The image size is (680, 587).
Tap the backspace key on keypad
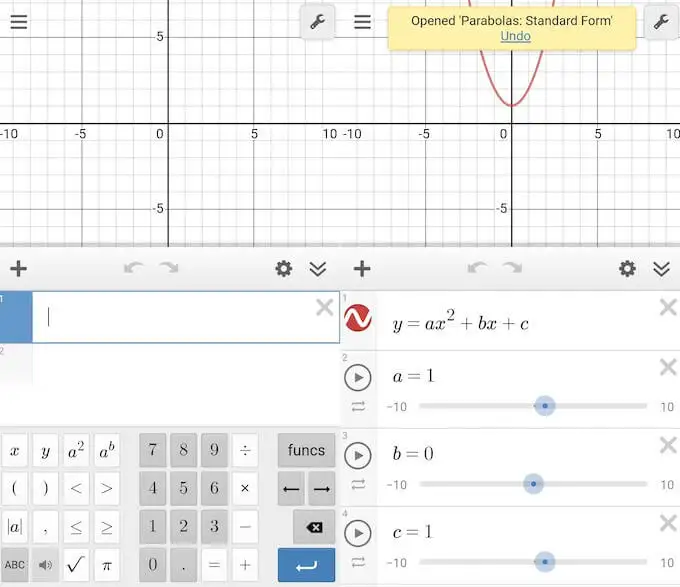point(314,527)
